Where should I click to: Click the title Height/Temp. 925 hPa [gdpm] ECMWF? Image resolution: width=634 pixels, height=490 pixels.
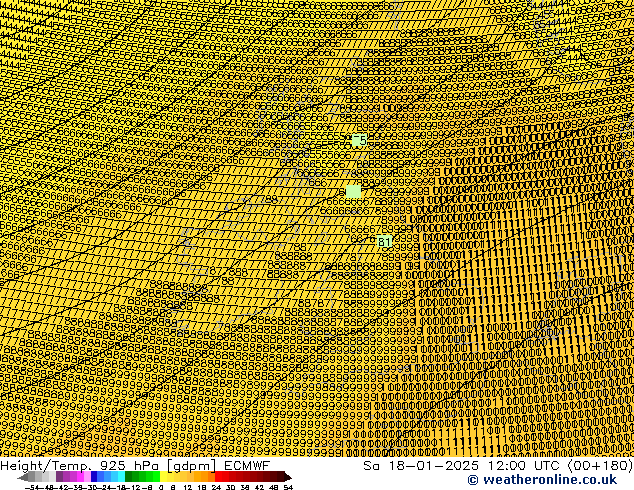[x=135, y=465]
